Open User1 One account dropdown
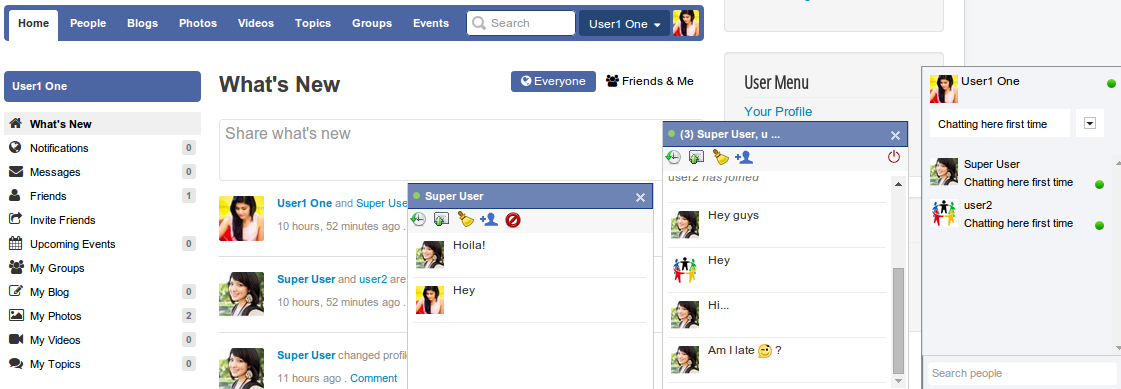Image resolution: width=1121 pixels, height=389 pixels. tap(625, 24)
